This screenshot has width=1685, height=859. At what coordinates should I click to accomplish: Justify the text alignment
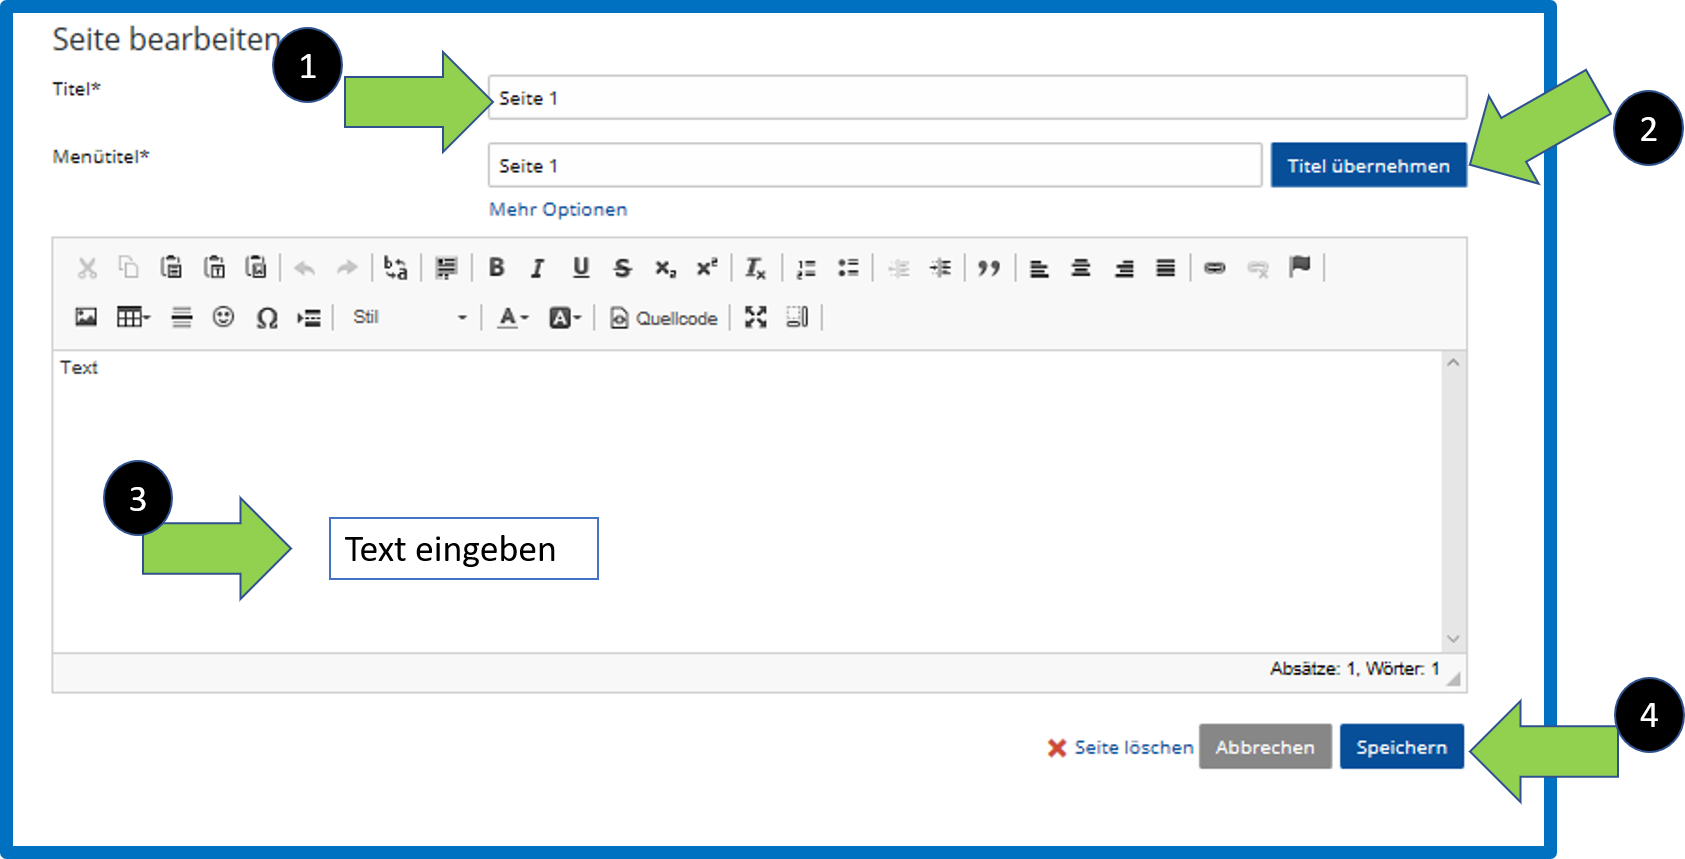(x=1166, y=268)
